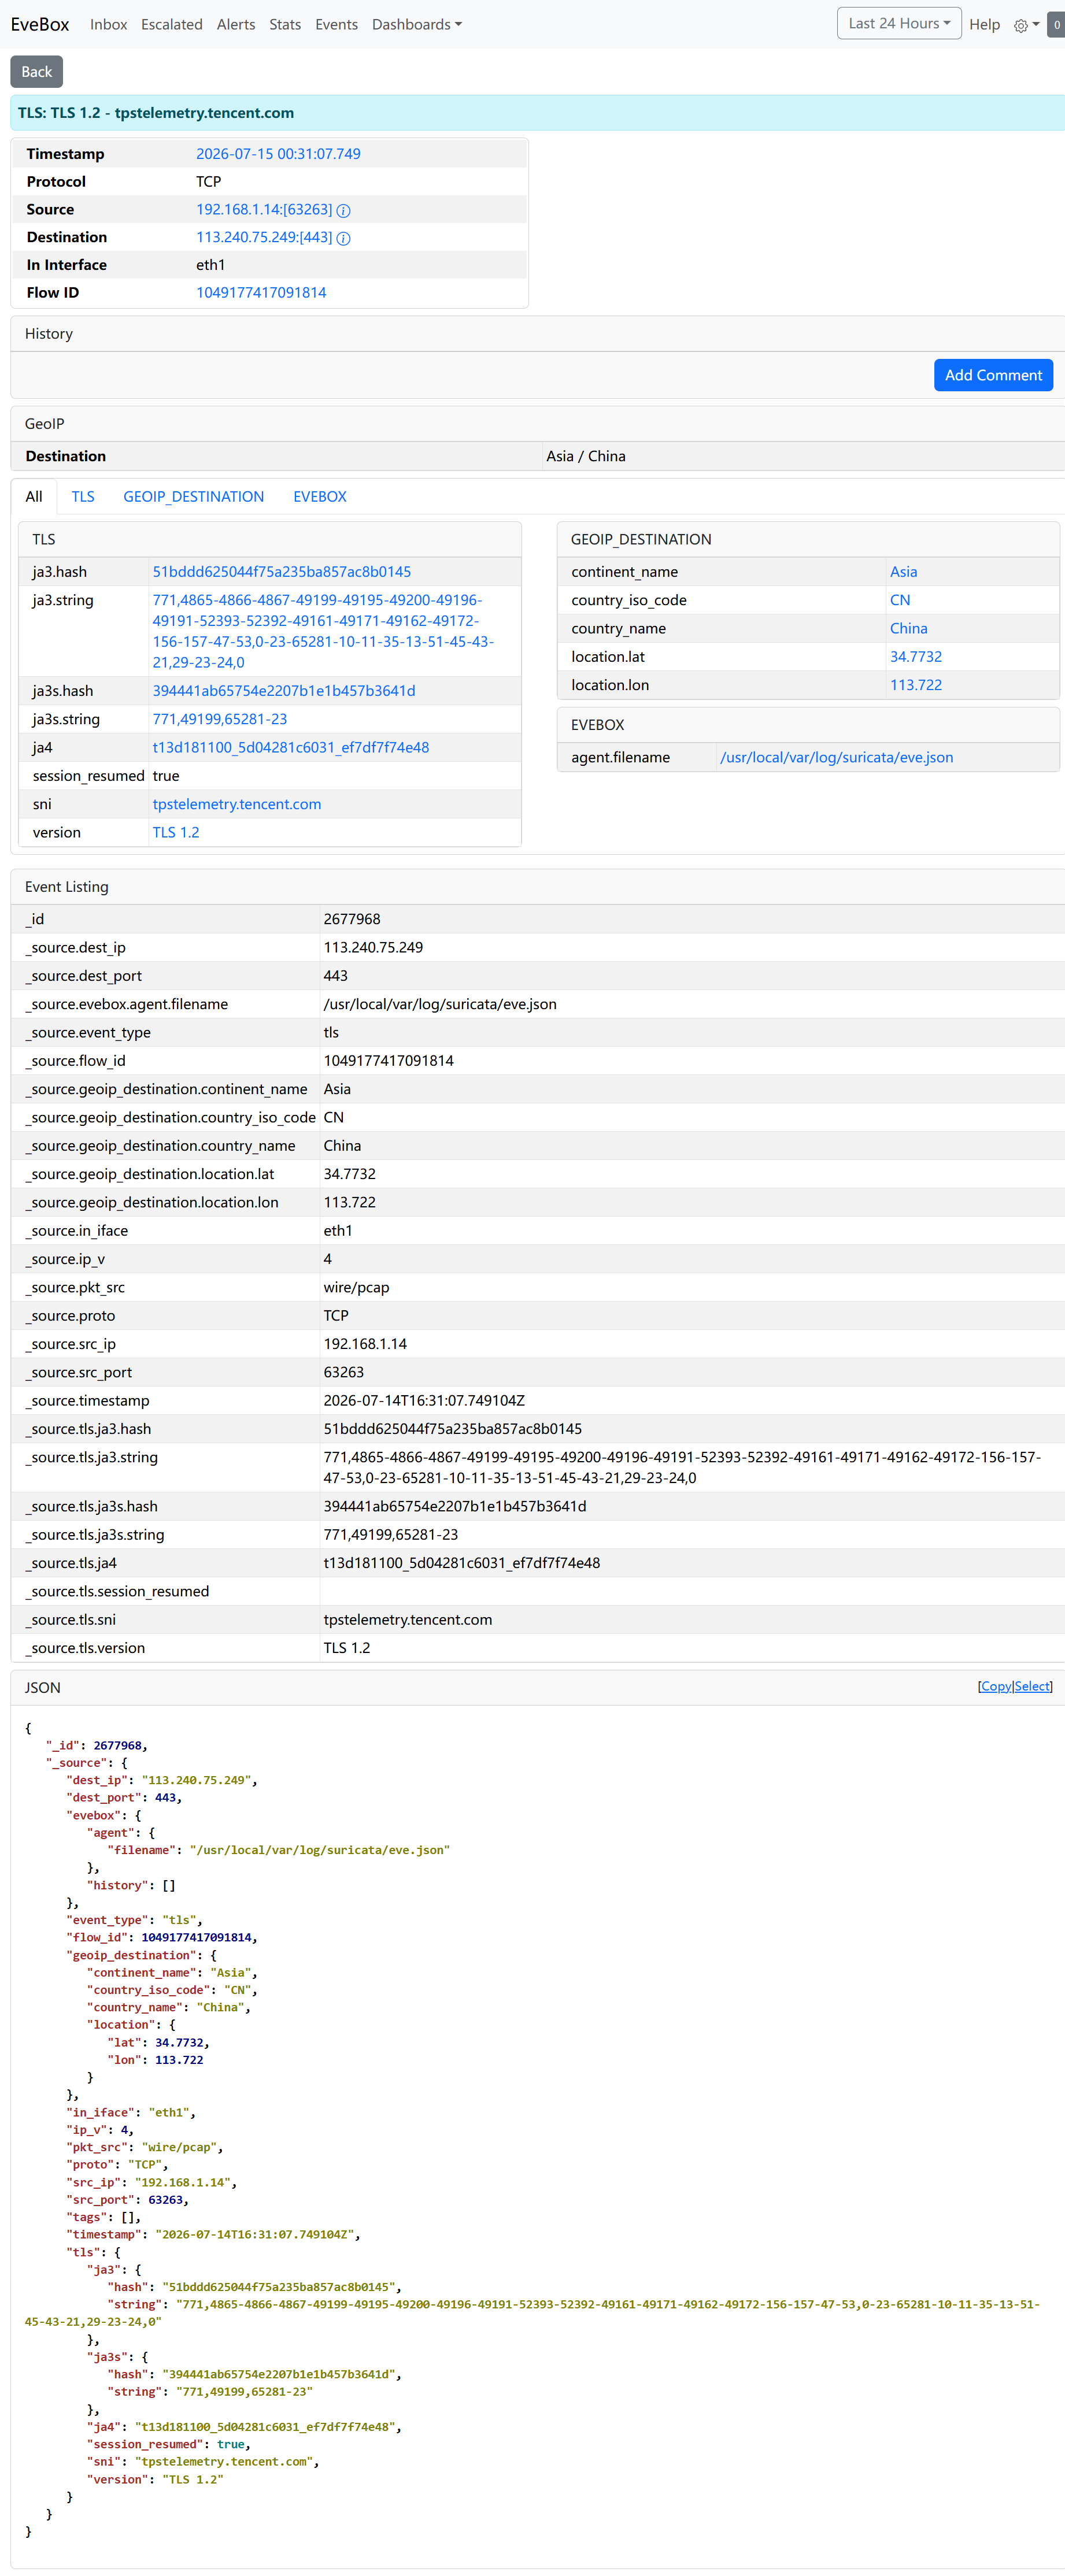
Task: Click ja3.hash value 51bddd625044f75a235ba857ac8b0145
Action: (x=281, y=572)
